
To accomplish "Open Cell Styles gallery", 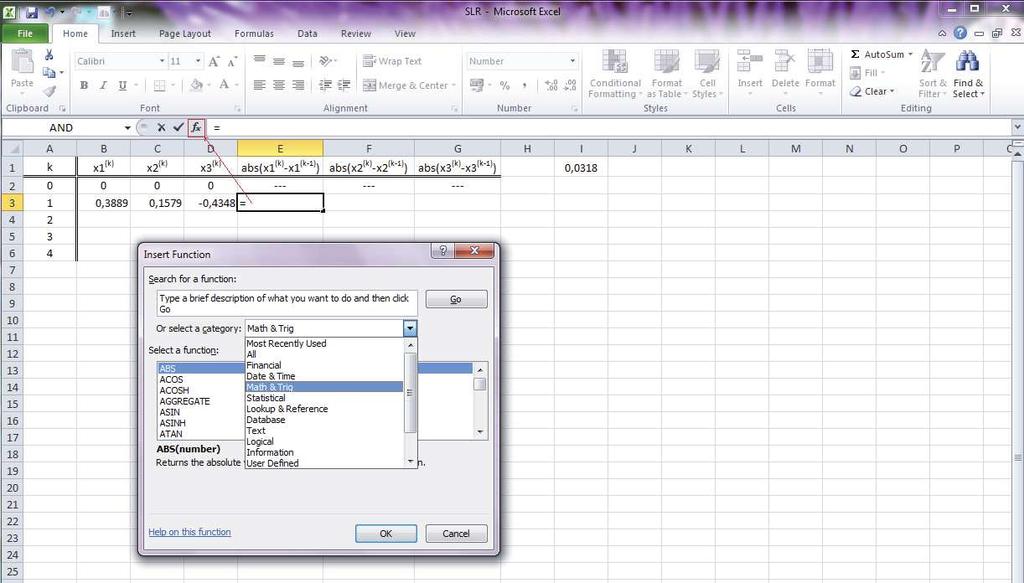I will click(x=707, y=74).
